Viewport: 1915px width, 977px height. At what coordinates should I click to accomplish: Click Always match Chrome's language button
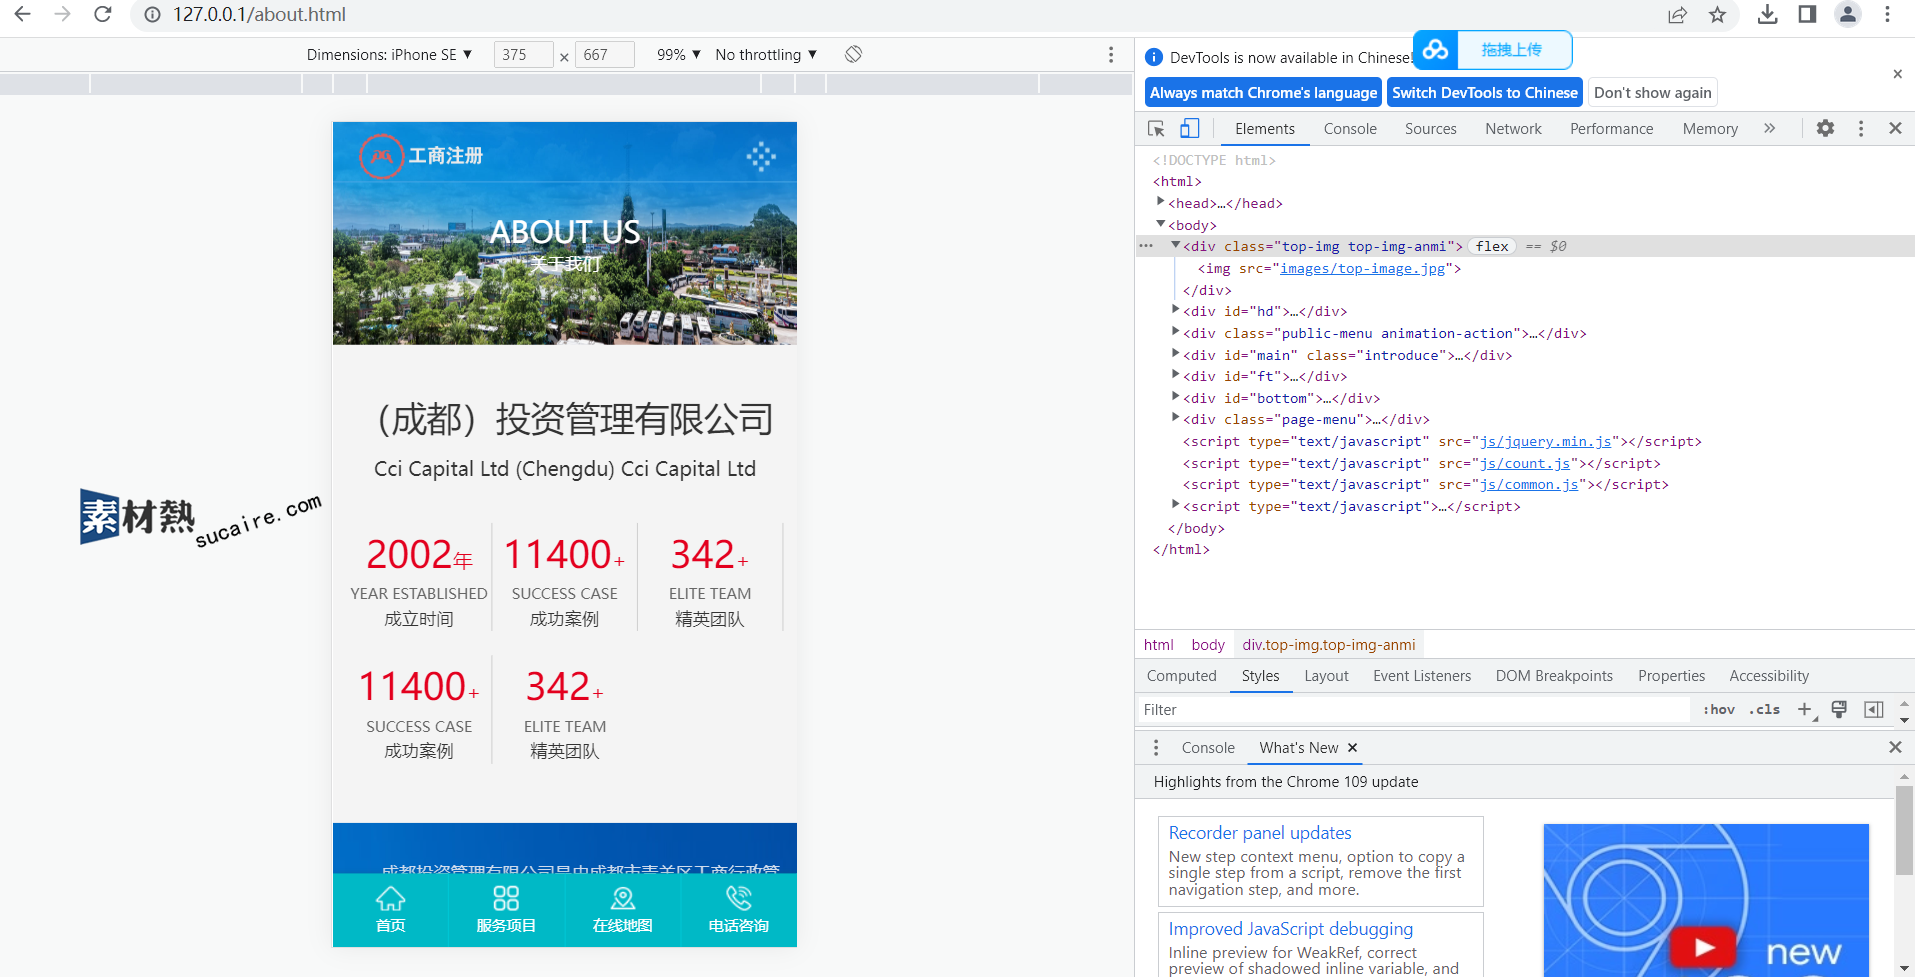pyautogui.click(x=1263, y=93)
